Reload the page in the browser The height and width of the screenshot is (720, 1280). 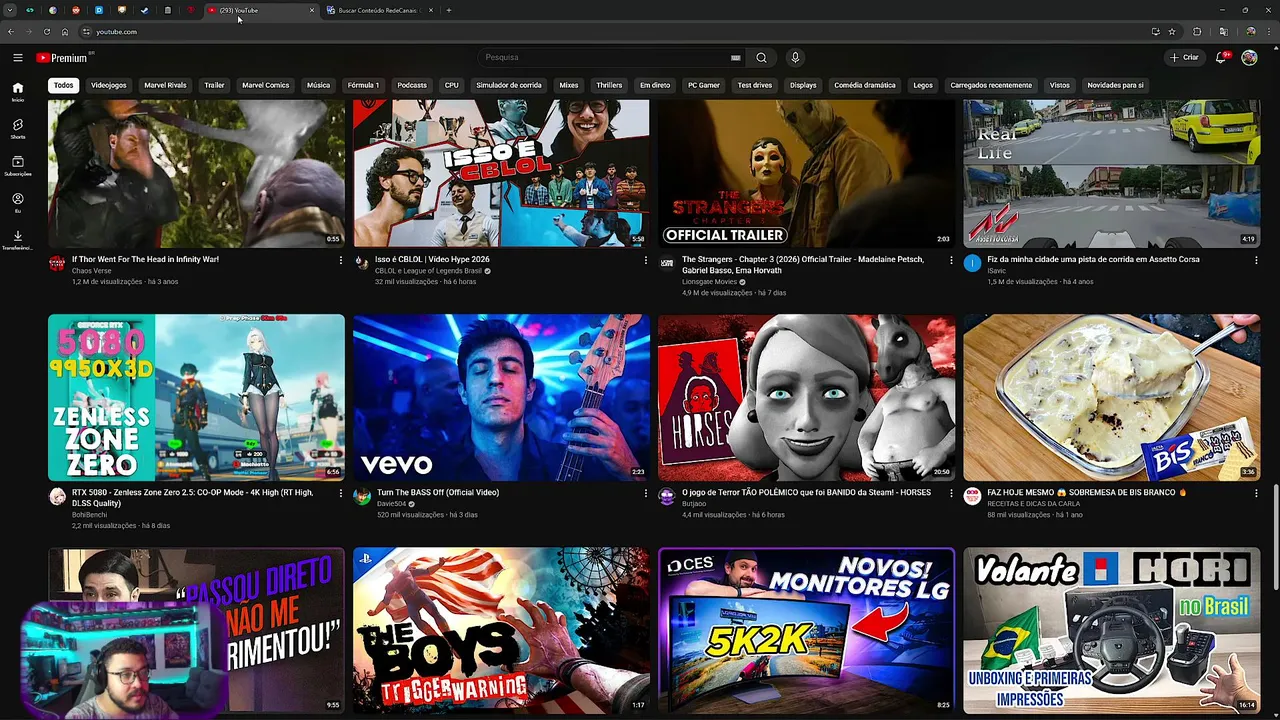tap(46, 32)
